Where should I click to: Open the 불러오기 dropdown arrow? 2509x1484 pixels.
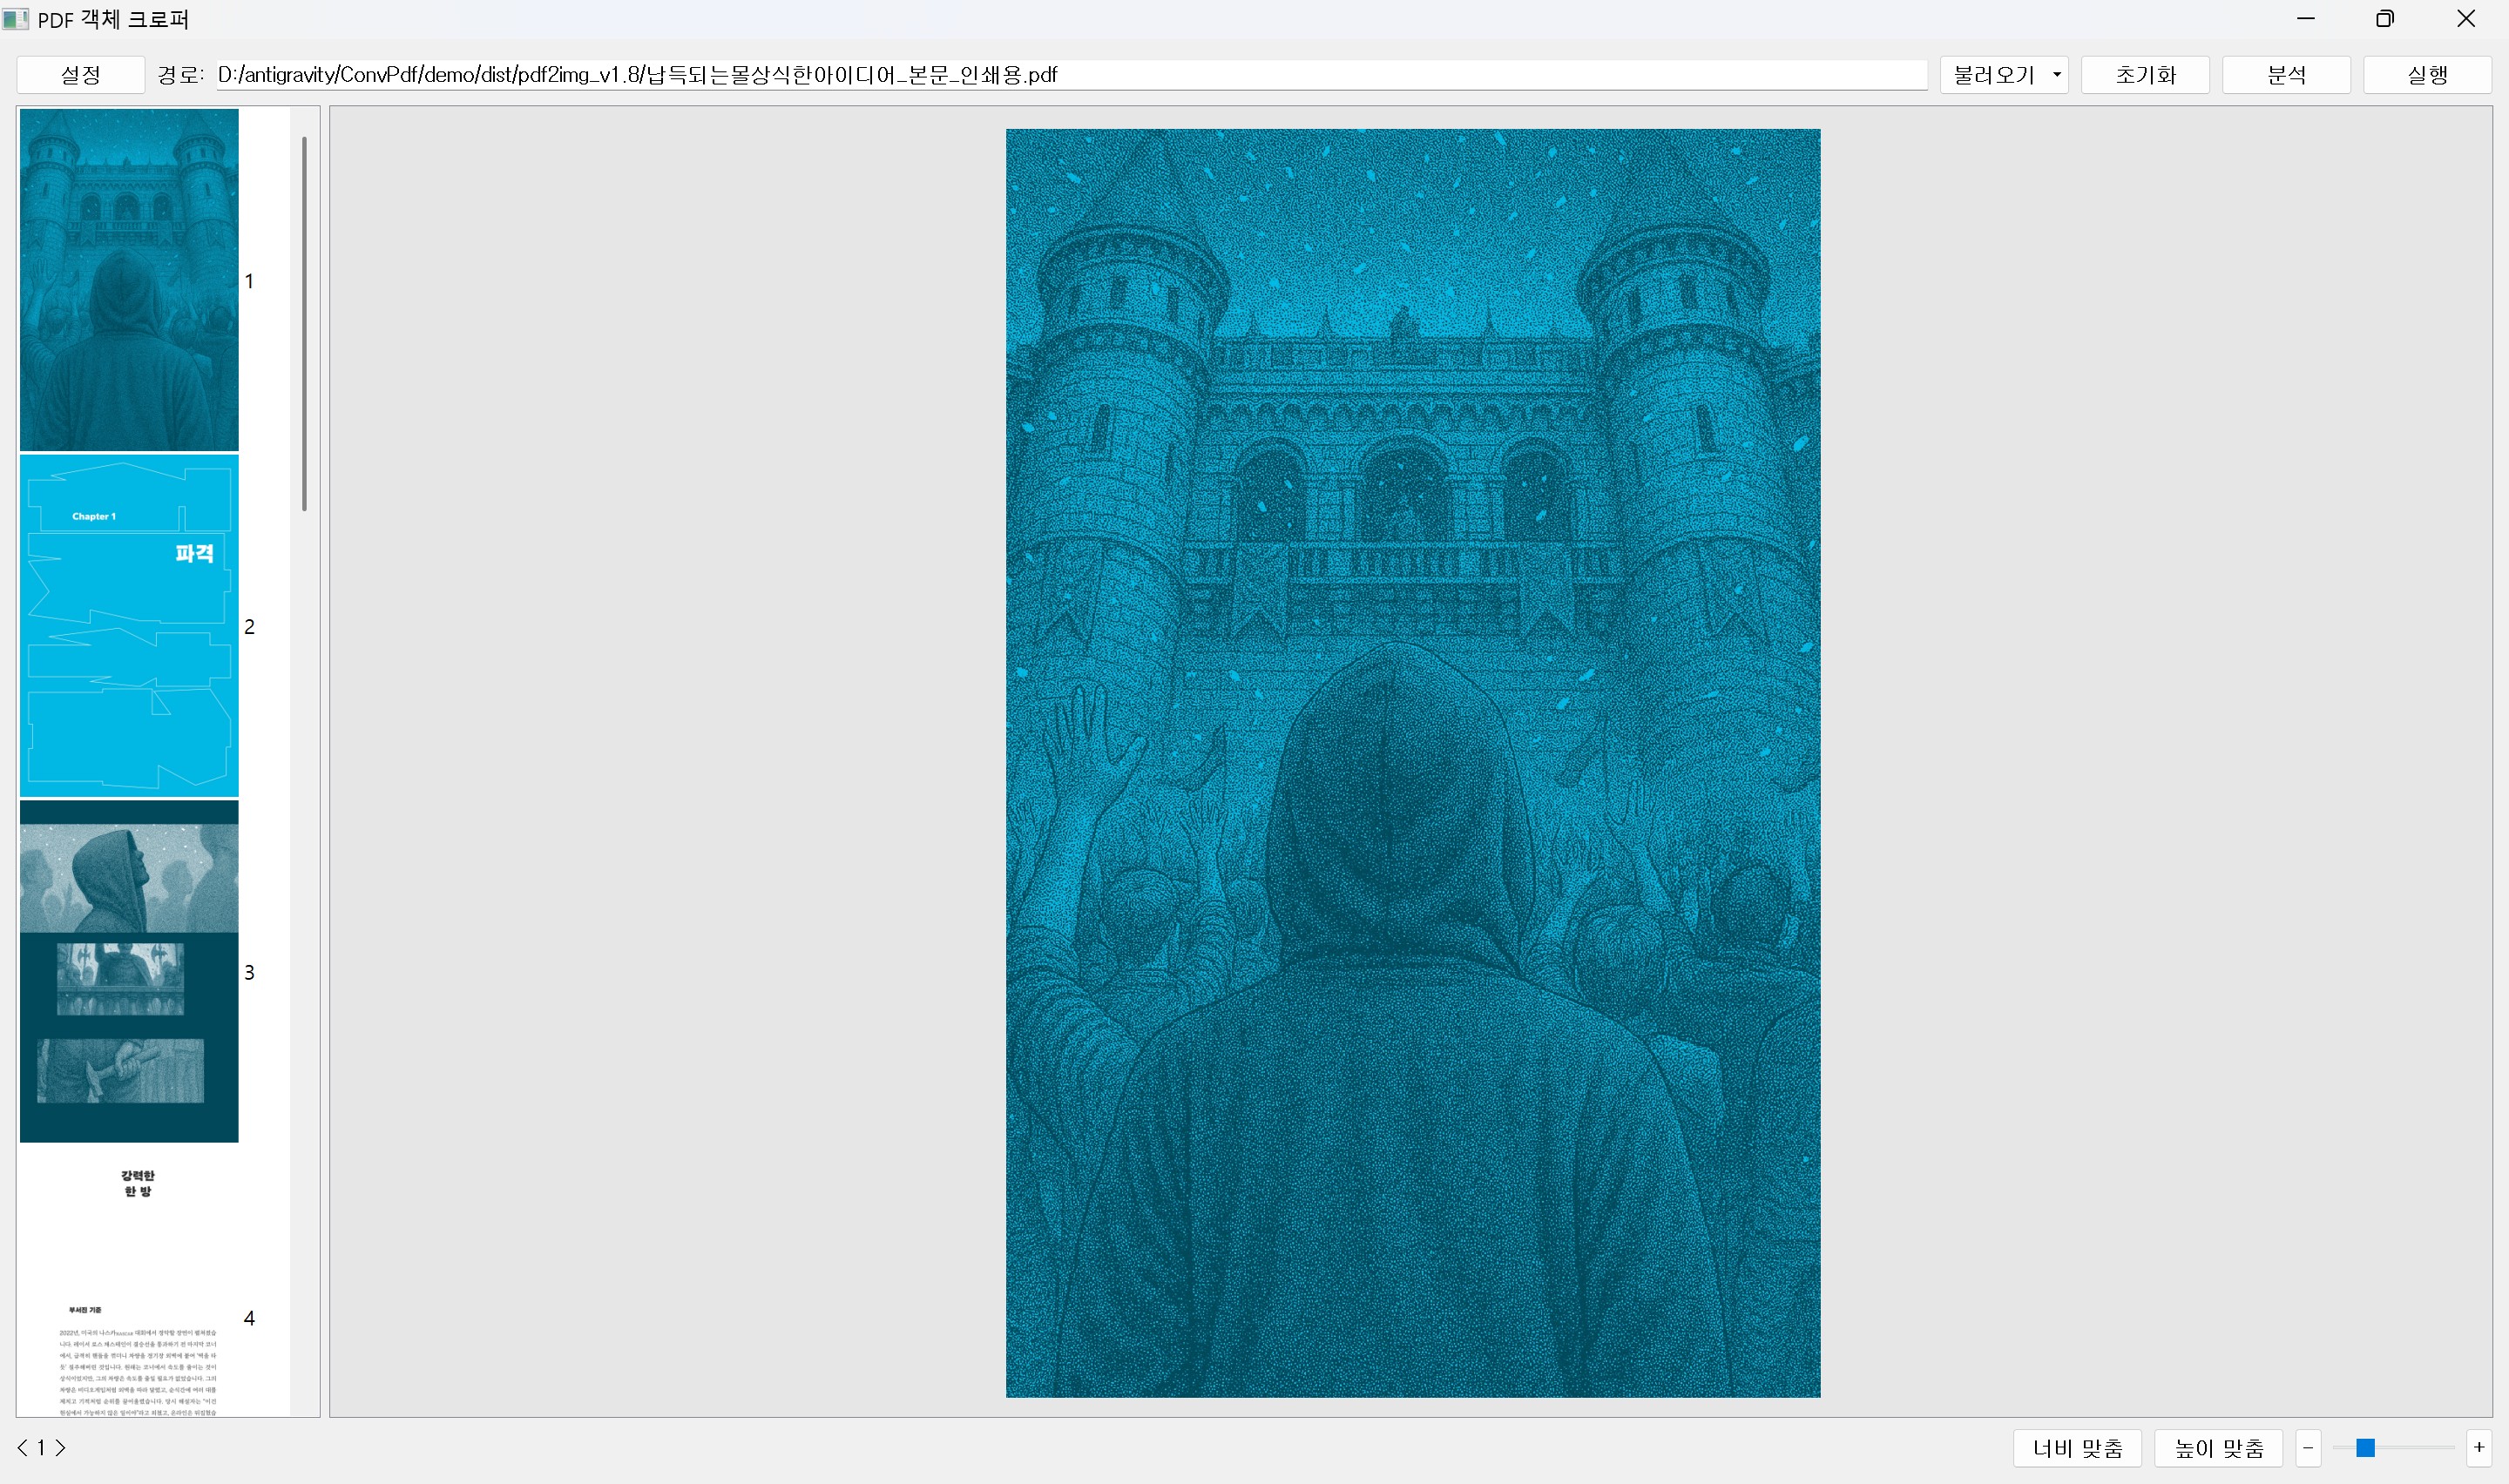pos(2056,75)
